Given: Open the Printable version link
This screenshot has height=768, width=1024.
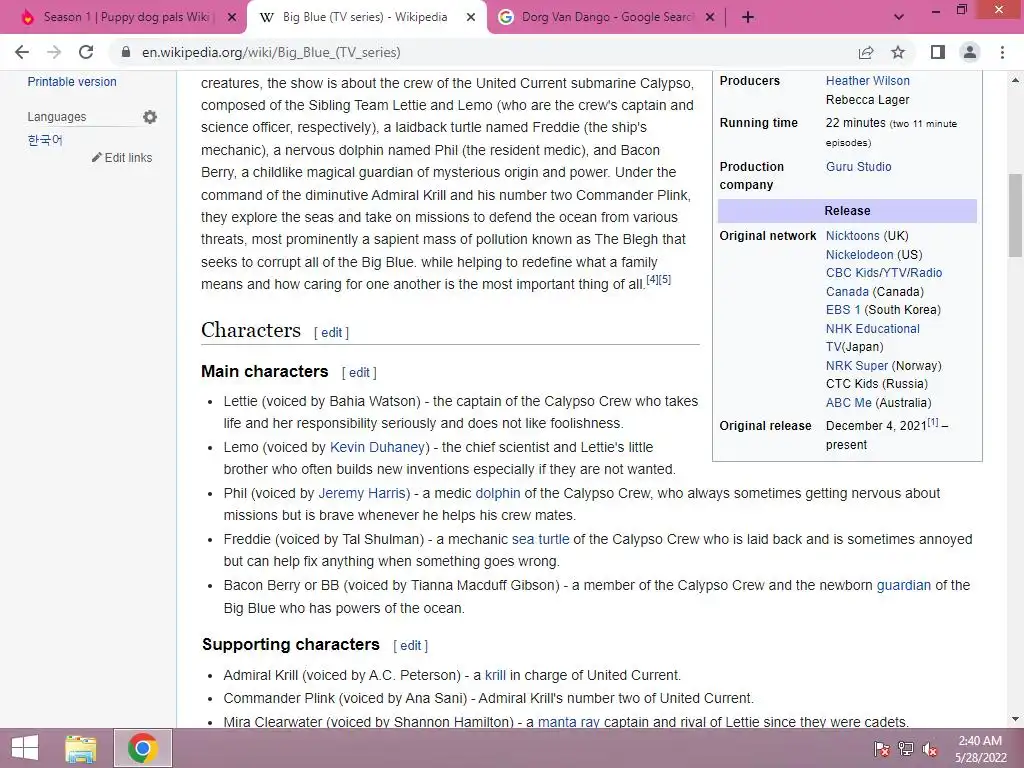Looking at the screenshot, I should pos(72,82).
